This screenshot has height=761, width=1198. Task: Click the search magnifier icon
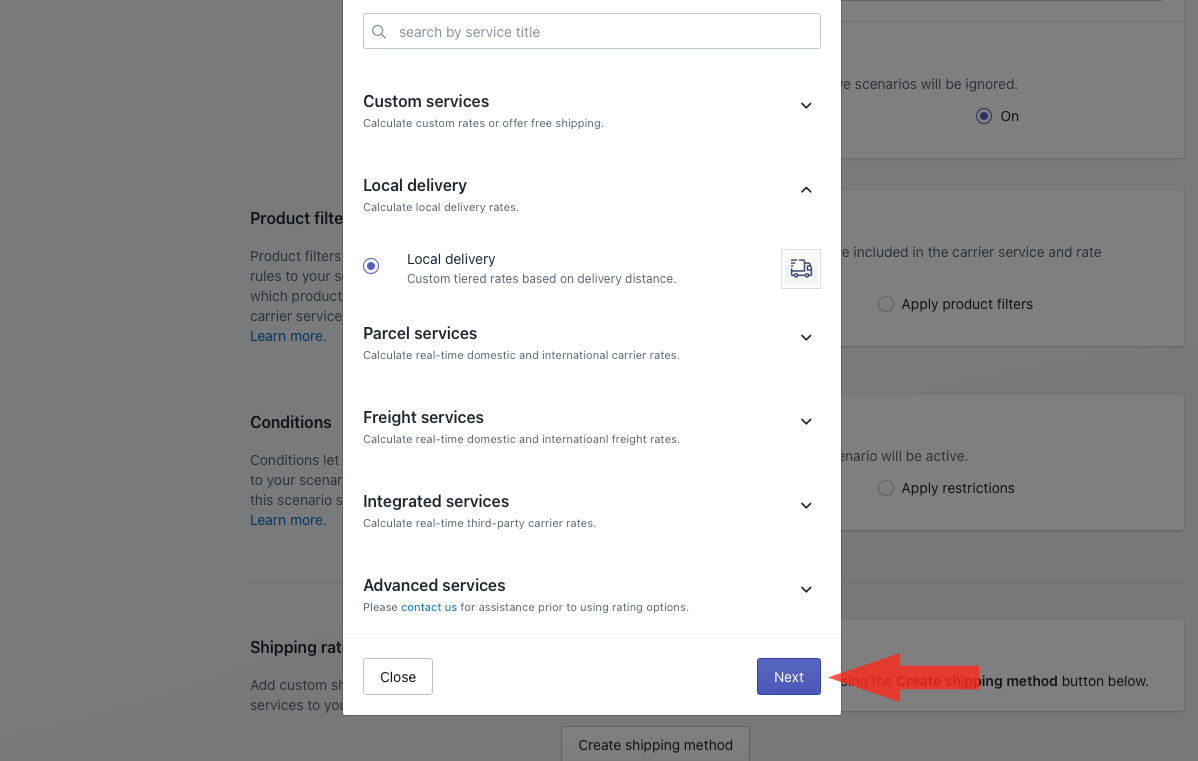(x=379, y=32)
